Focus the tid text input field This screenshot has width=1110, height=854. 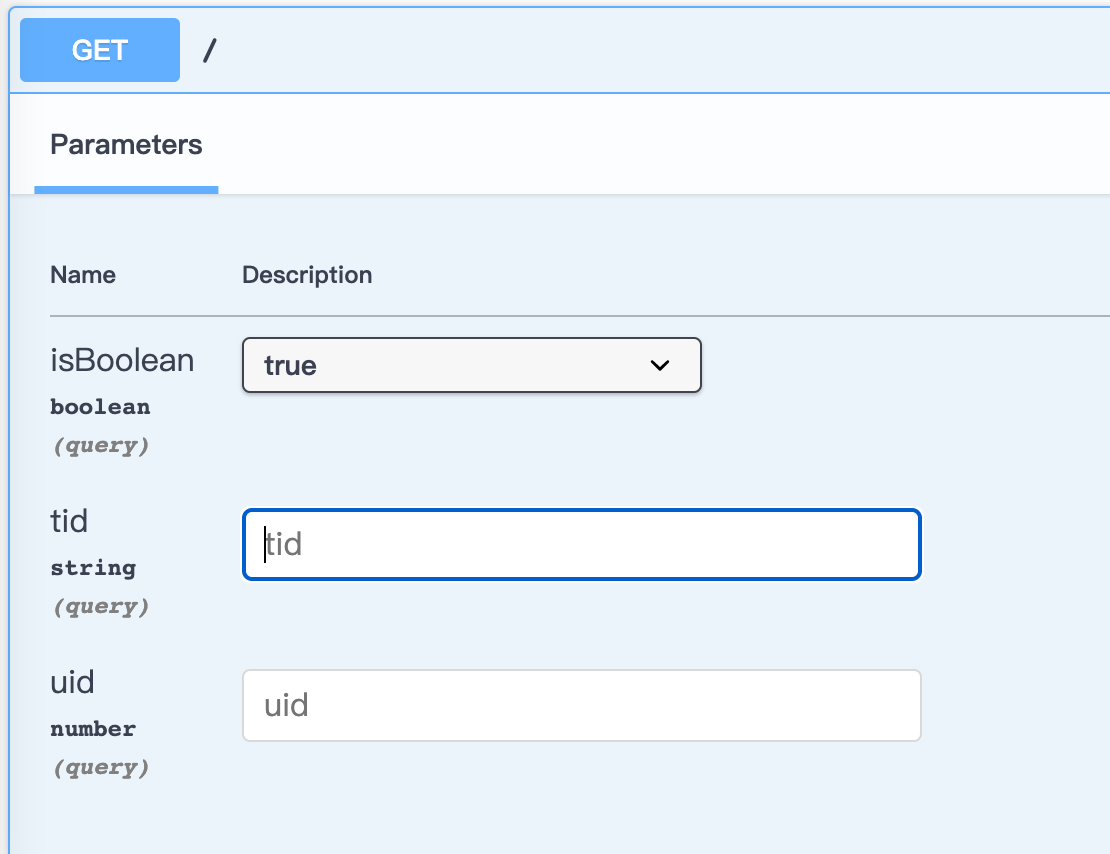point(581,545)
